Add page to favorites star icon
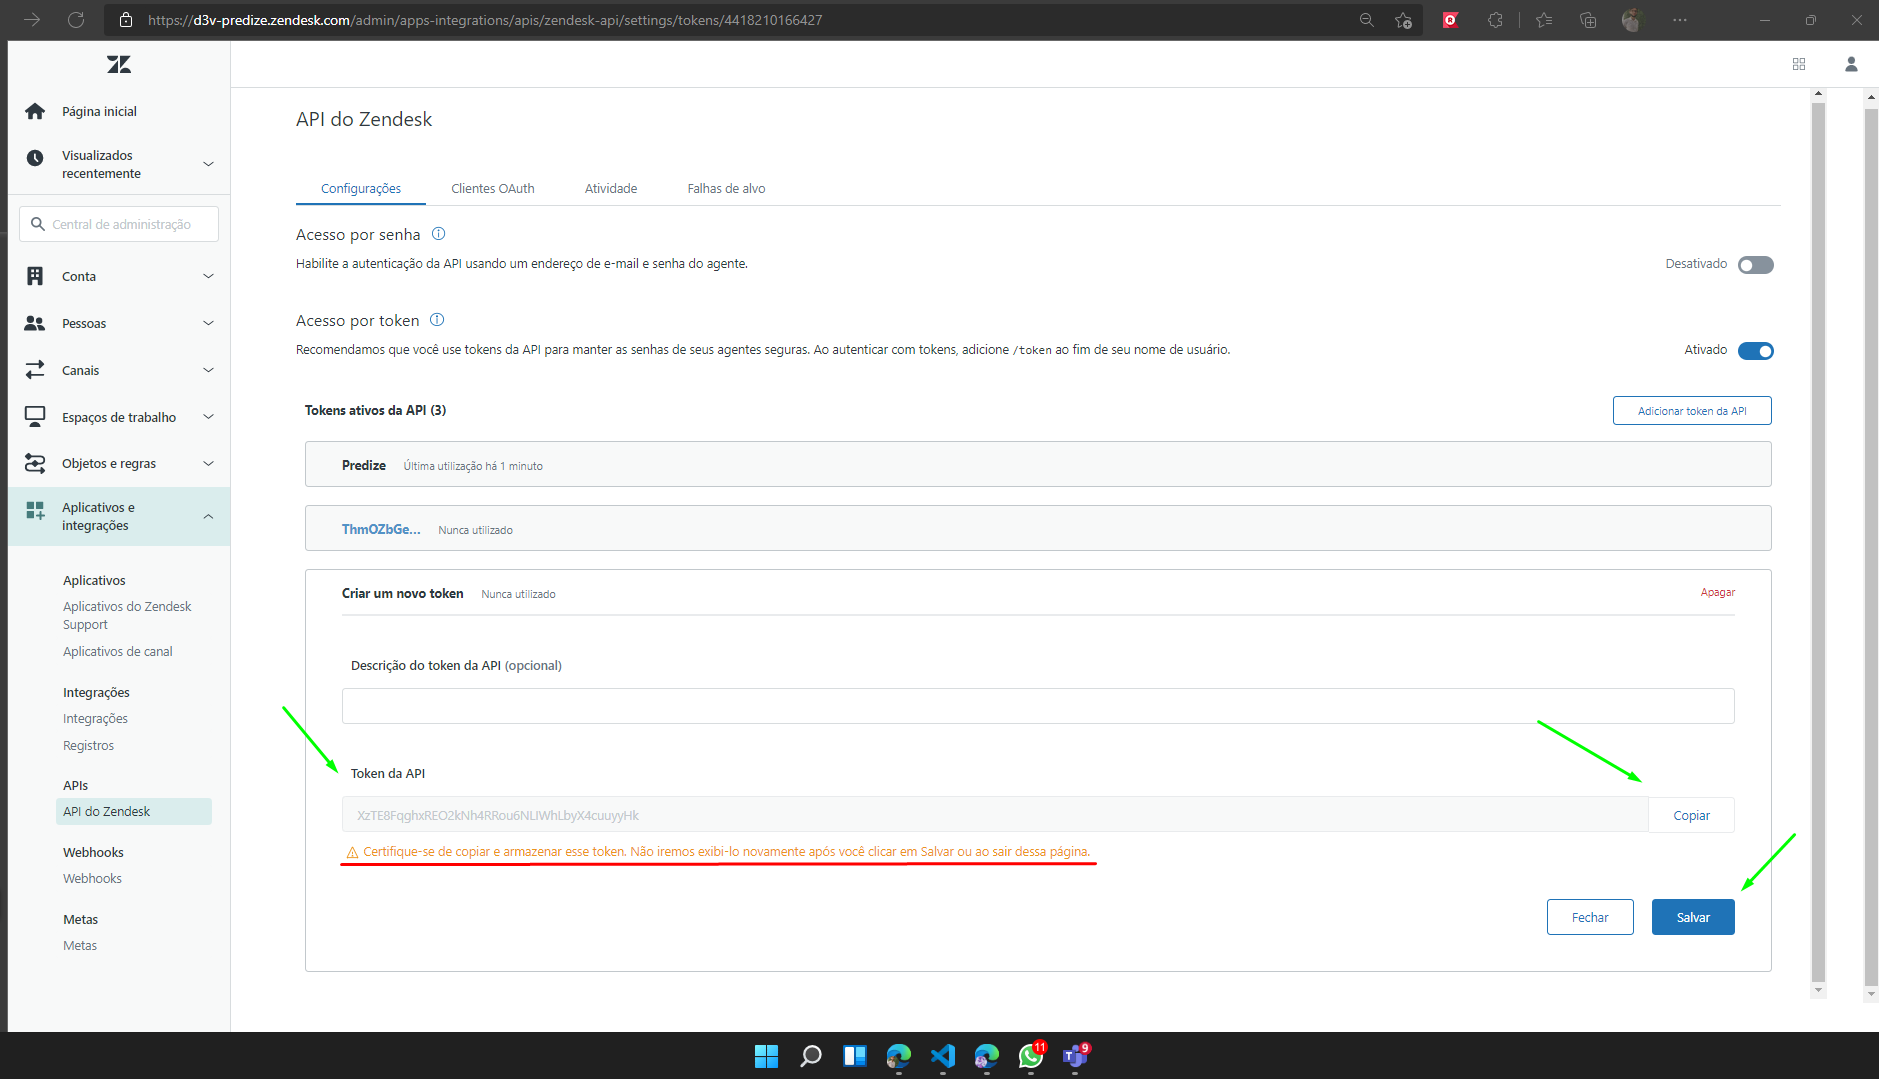 pos(1403,20)
